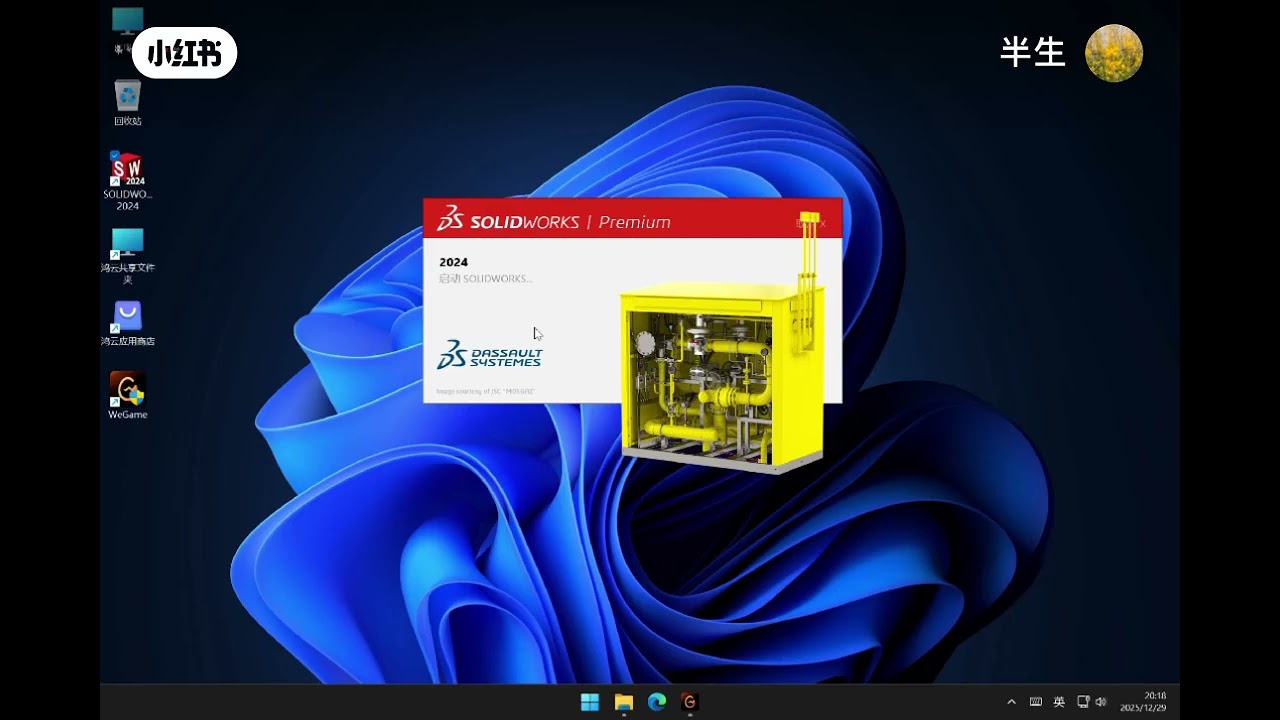Open the Recycle Bin (回收站) desktop icon

[127, 103]
